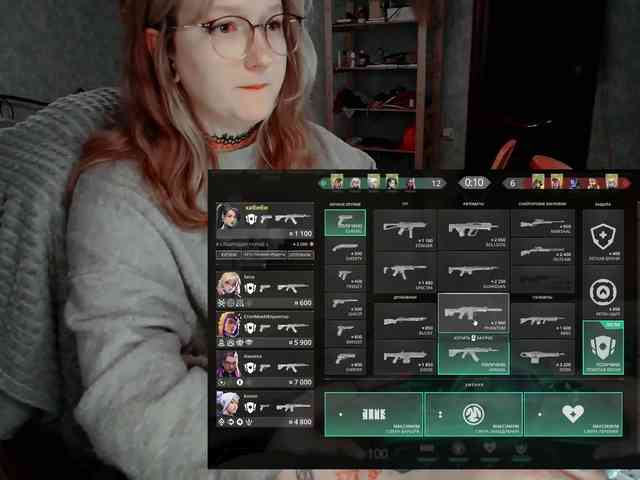Click the enemy team score showing 6

(513, 184)
